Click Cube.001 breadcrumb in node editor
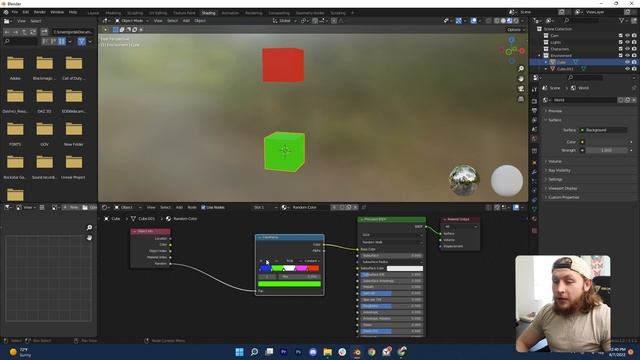This screenshot has width=640, height=360. coord(142,219)
